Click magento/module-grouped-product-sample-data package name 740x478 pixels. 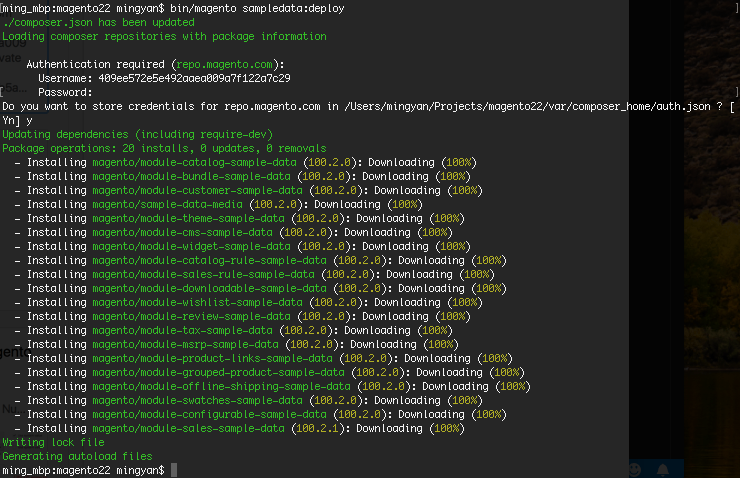pyautogui.click(x=219, y=372)
